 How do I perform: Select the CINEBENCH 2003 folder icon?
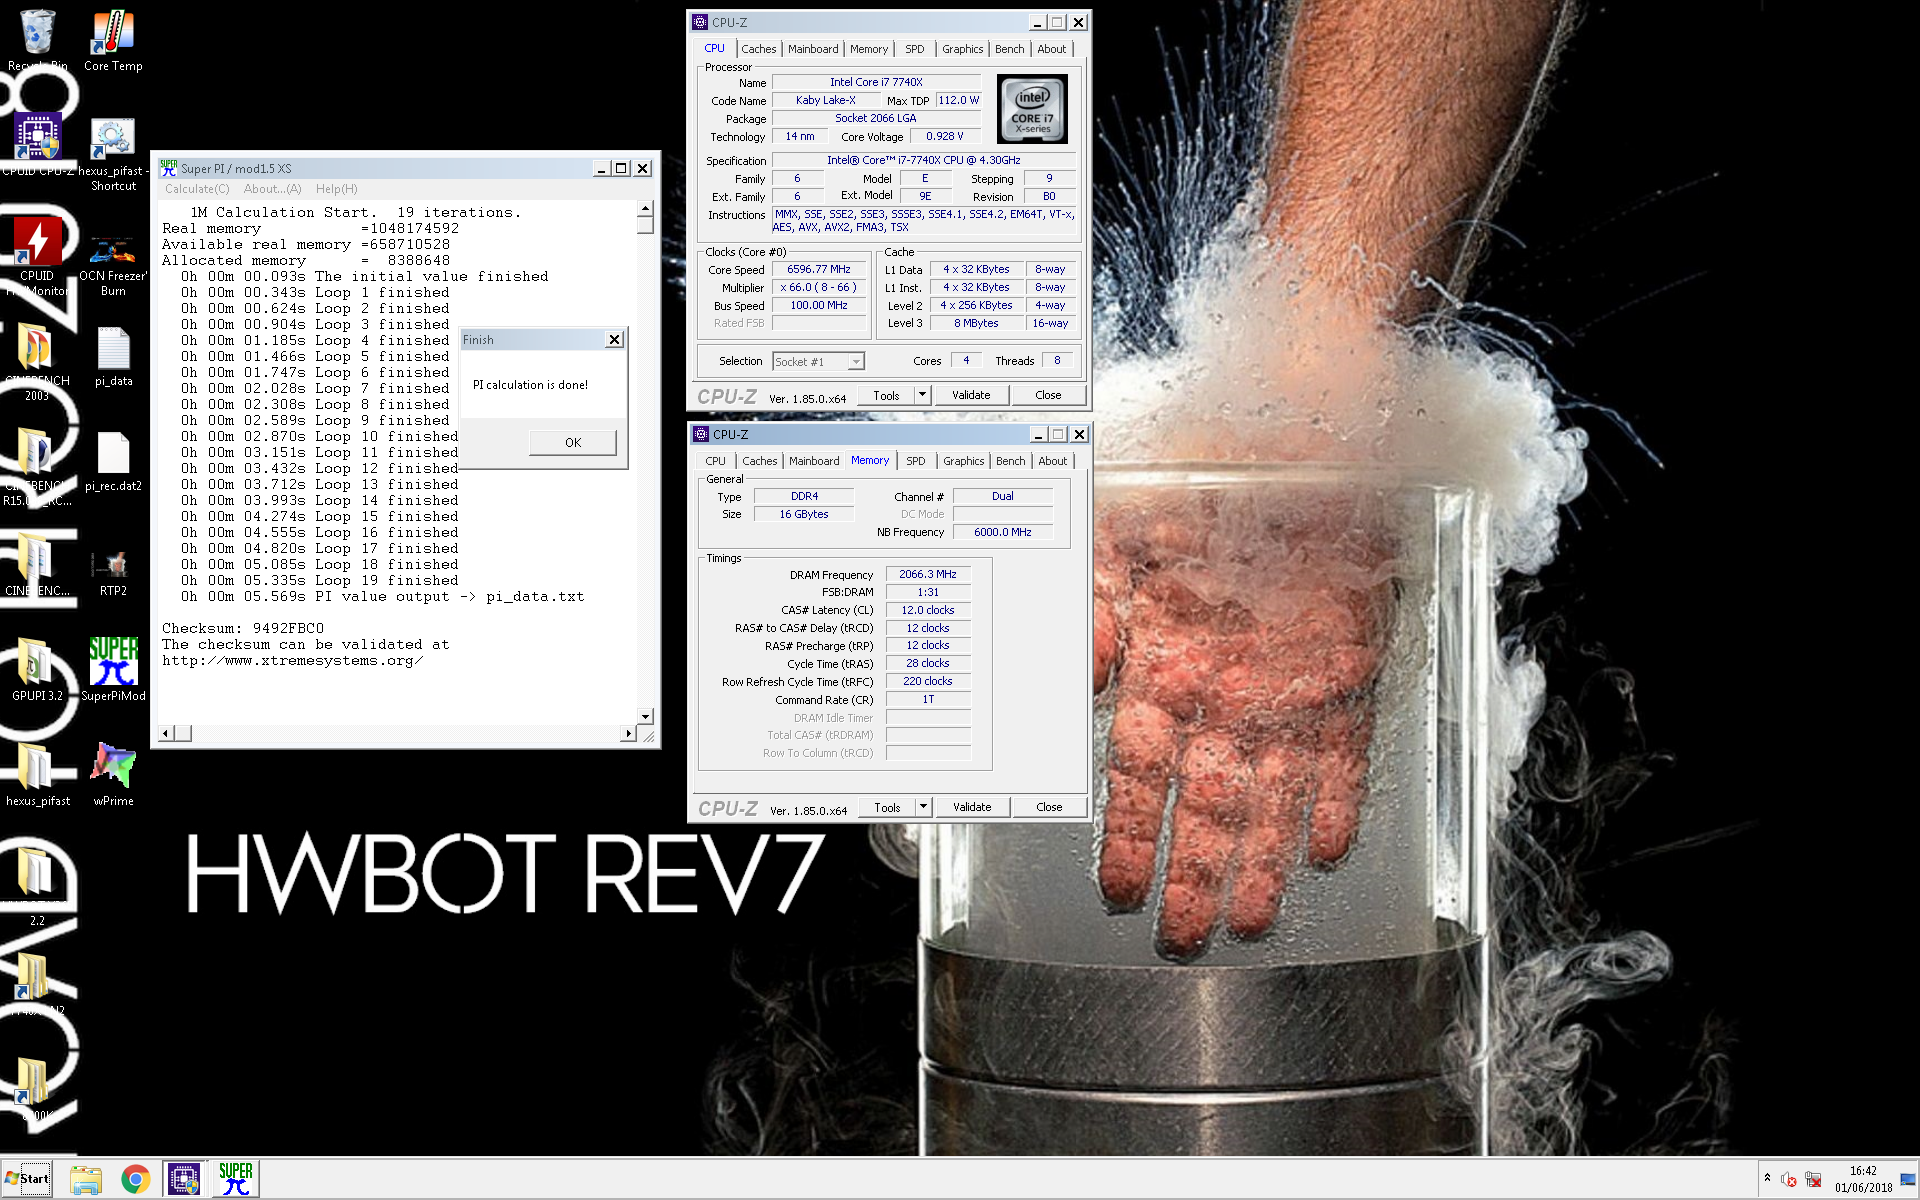[x=37, y=362]
